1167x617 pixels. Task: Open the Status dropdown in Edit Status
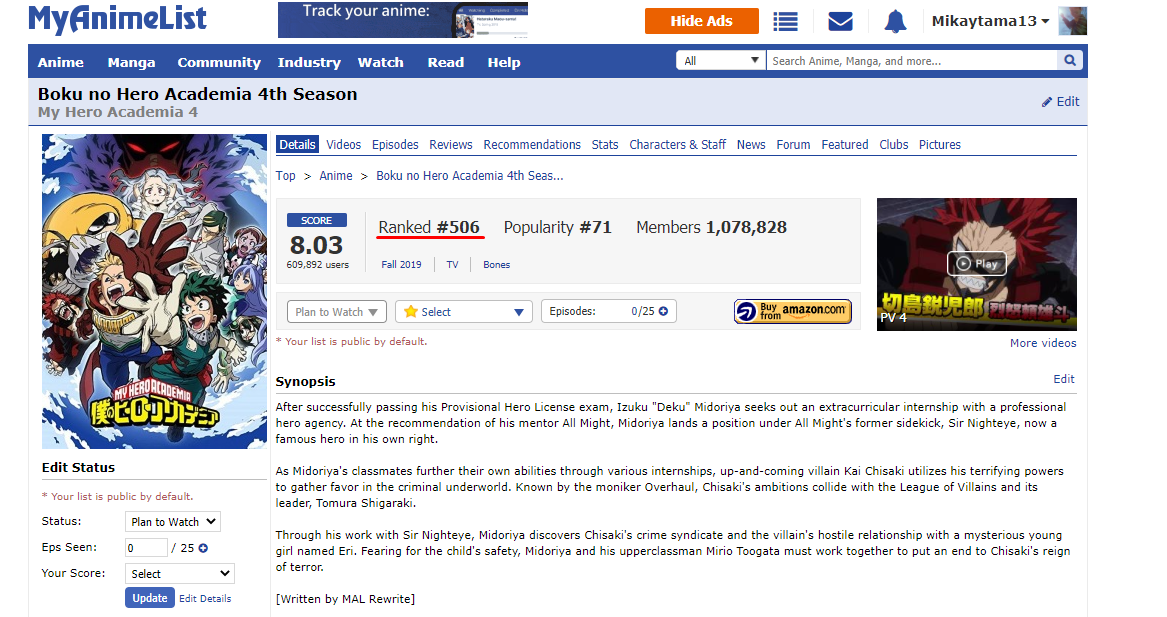[x=173, y=522]
